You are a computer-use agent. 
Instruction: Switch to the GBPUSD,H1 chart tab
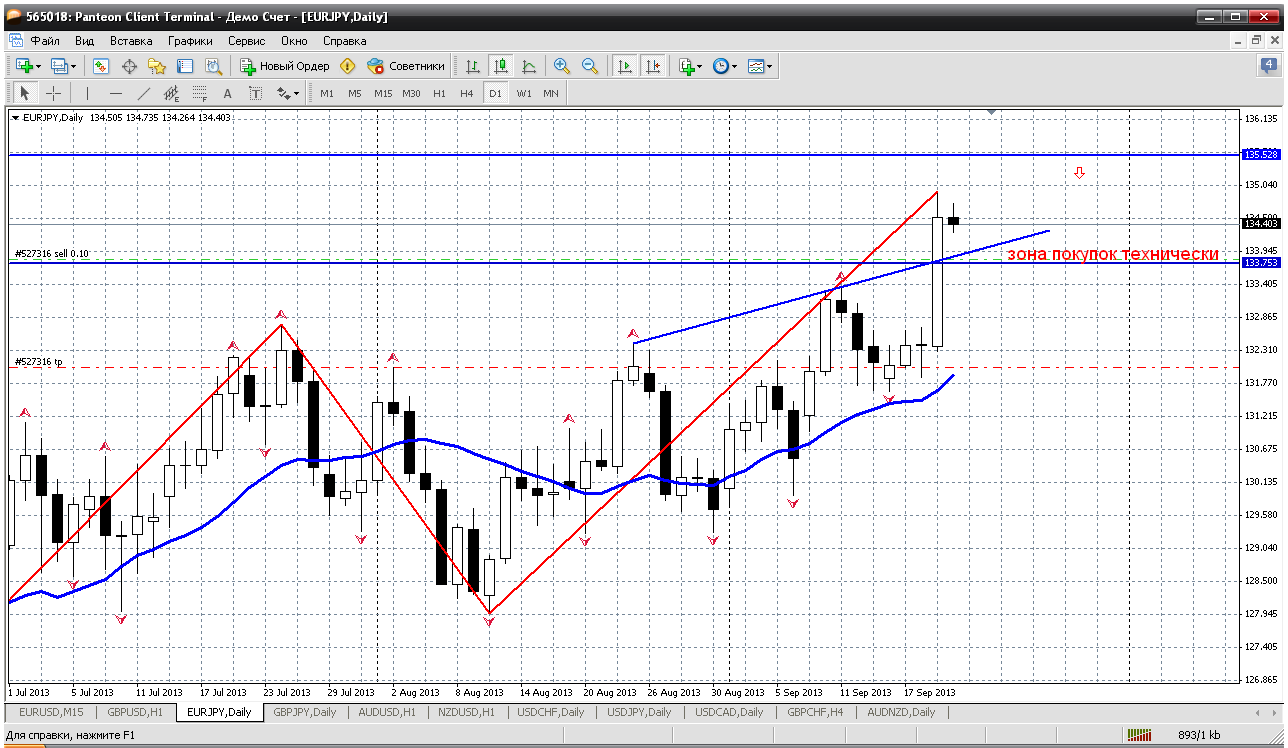click(133, 712)
